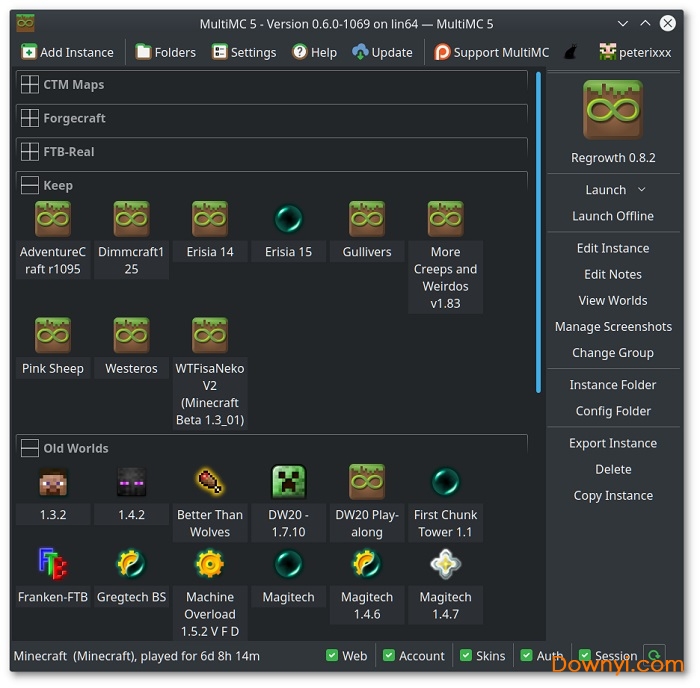The width and height of the screenshot is (700, 688).
Task: Click the 1.4.2 Enderman instance icon
Action: click(131, 482)
